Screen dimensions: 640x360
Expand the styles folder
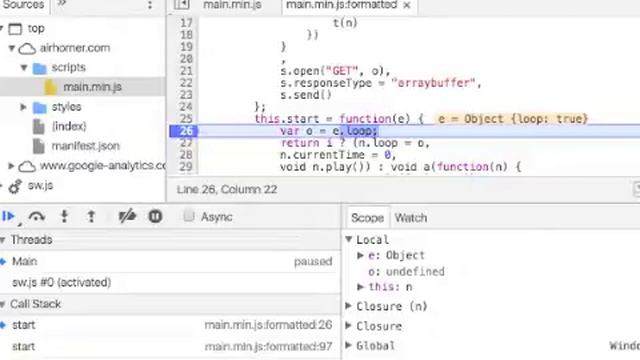click(x=24, y=107)
